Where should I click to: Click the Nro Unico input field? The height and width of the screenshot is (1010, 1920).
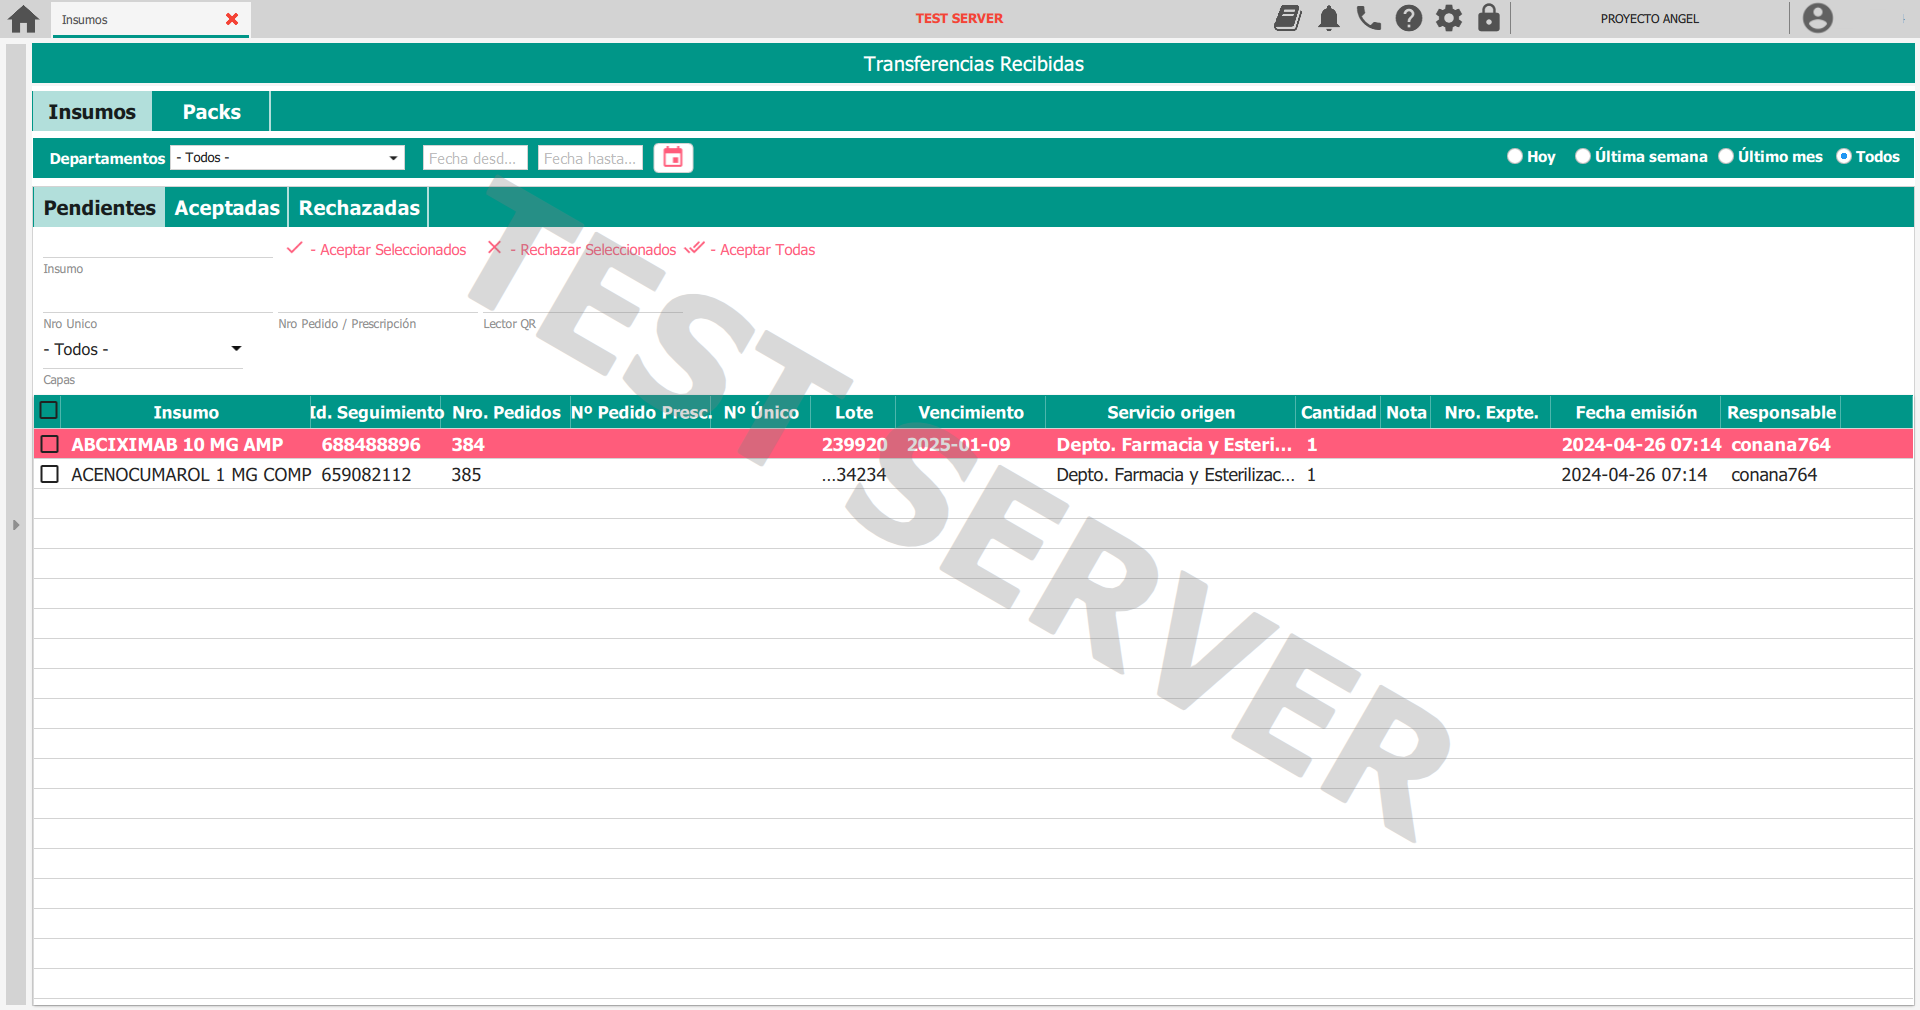coord(157,300)
